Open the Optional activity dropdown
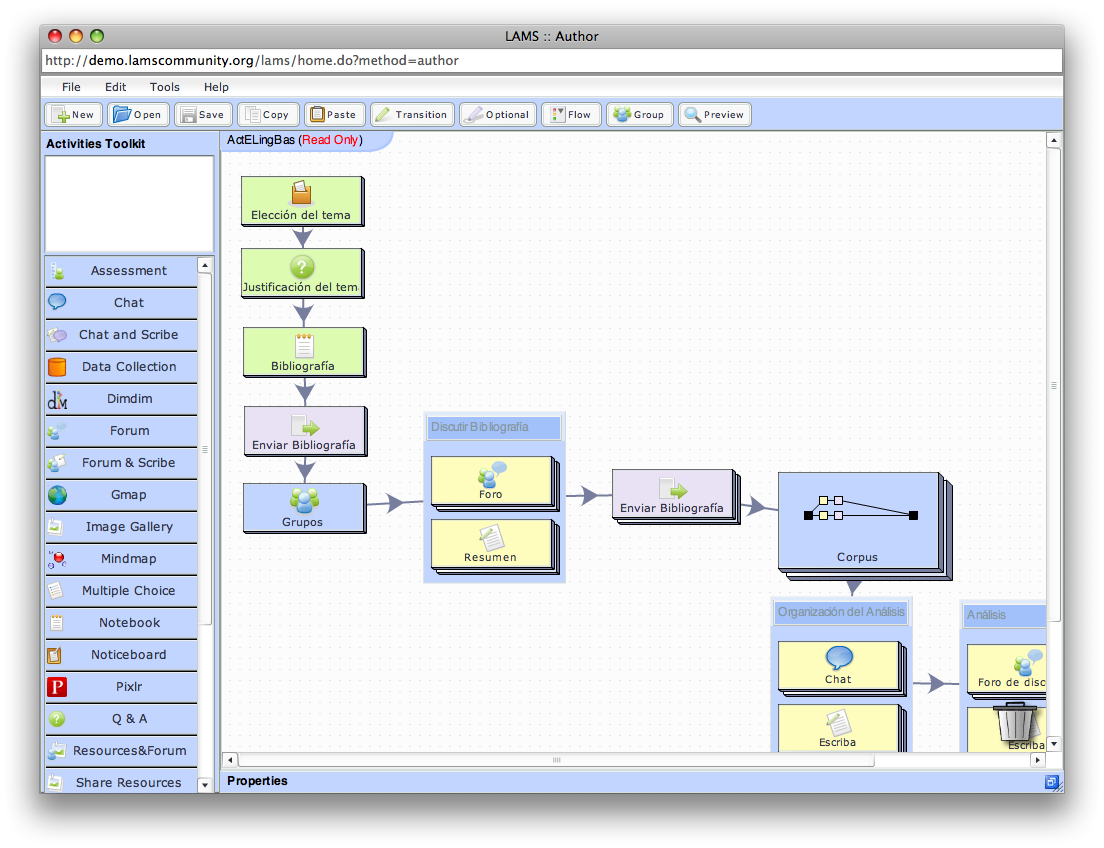 click(498, 115)
